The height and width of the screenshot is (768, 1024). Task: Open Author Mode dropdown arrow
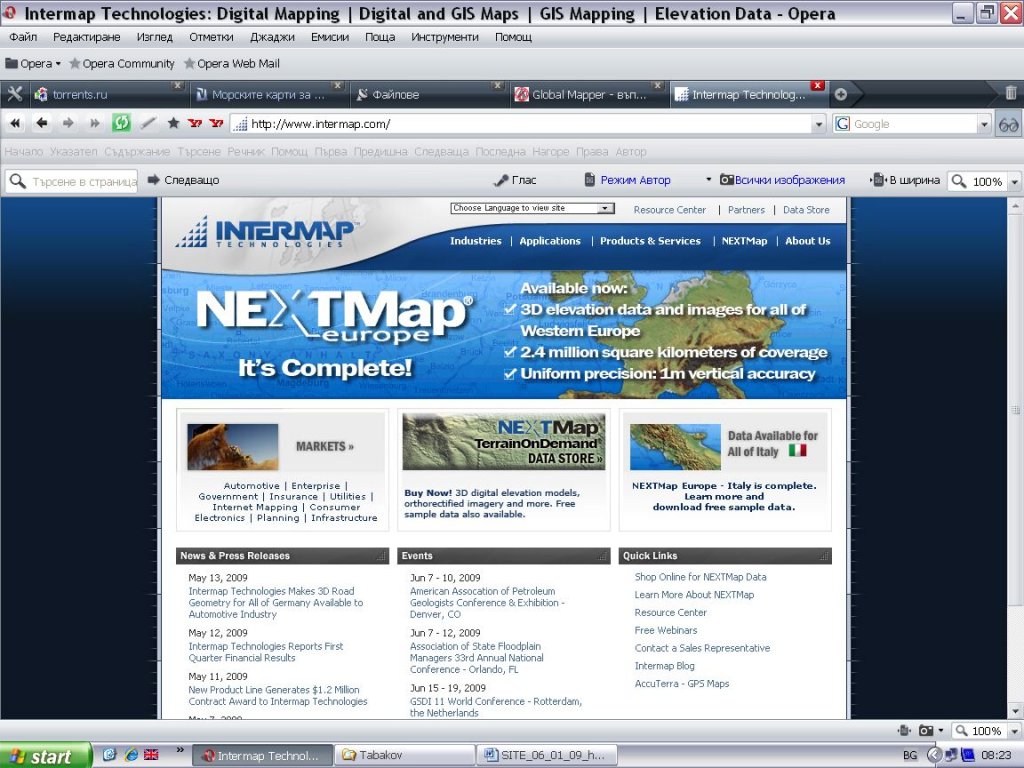708,180
